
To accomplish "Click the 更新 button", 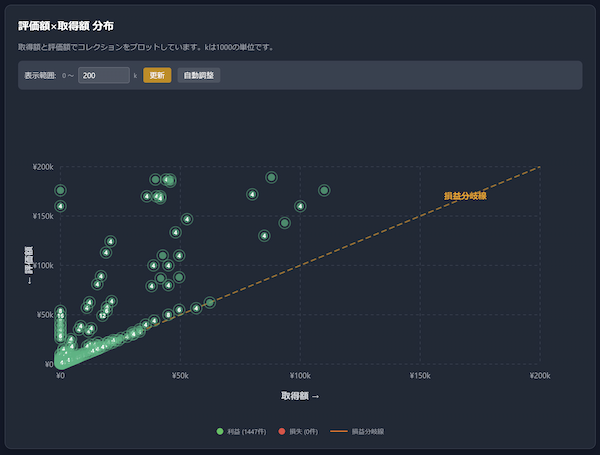I will pos(157,75).
